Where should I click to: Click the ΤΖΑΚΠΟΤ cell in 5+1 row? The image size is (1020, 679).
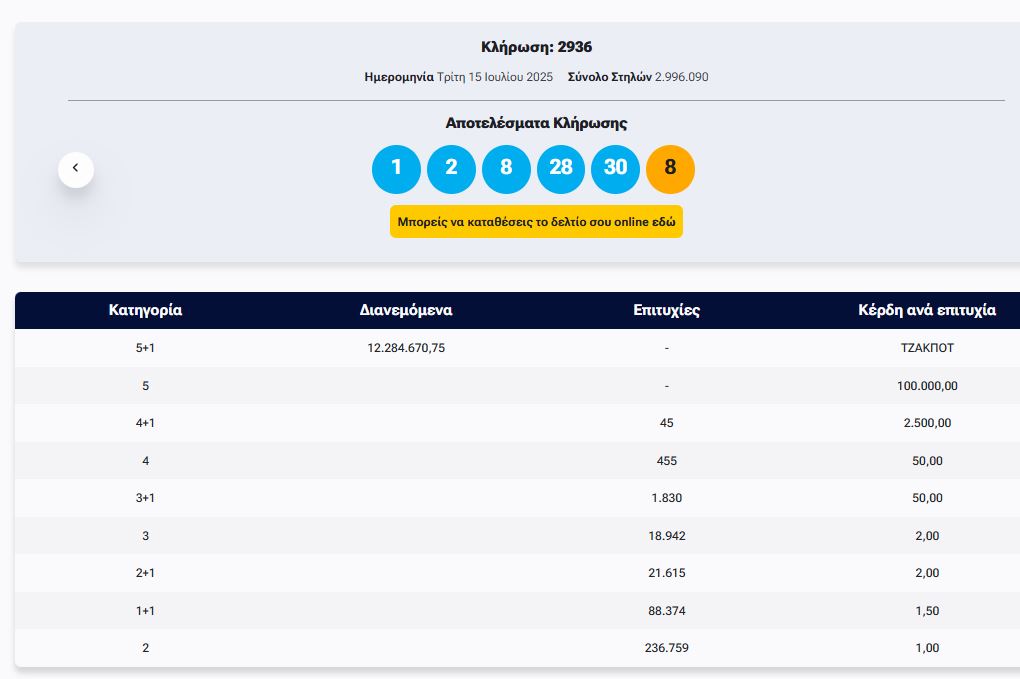click(x=926, y=348)
